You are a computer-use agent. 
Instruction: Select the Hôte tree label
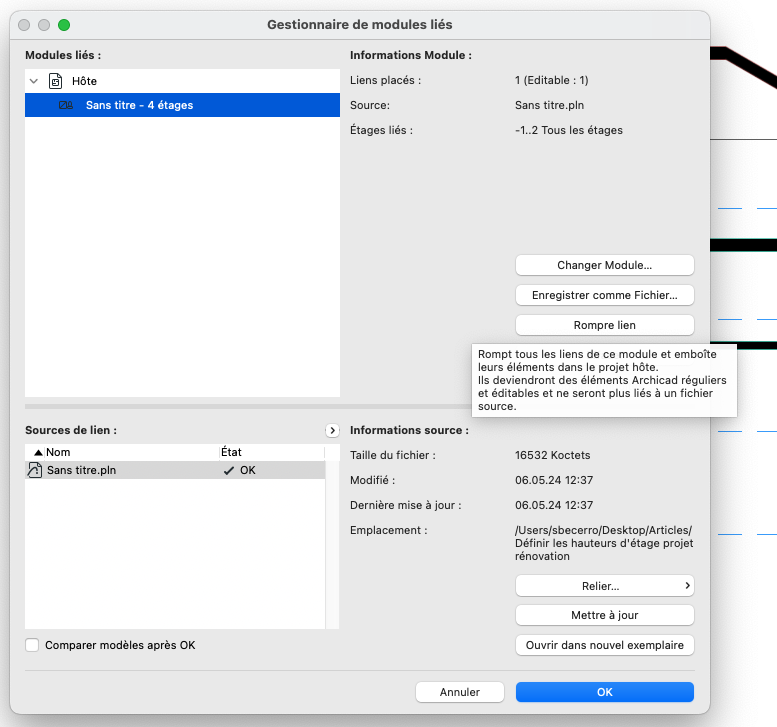(x=84, y=81)
